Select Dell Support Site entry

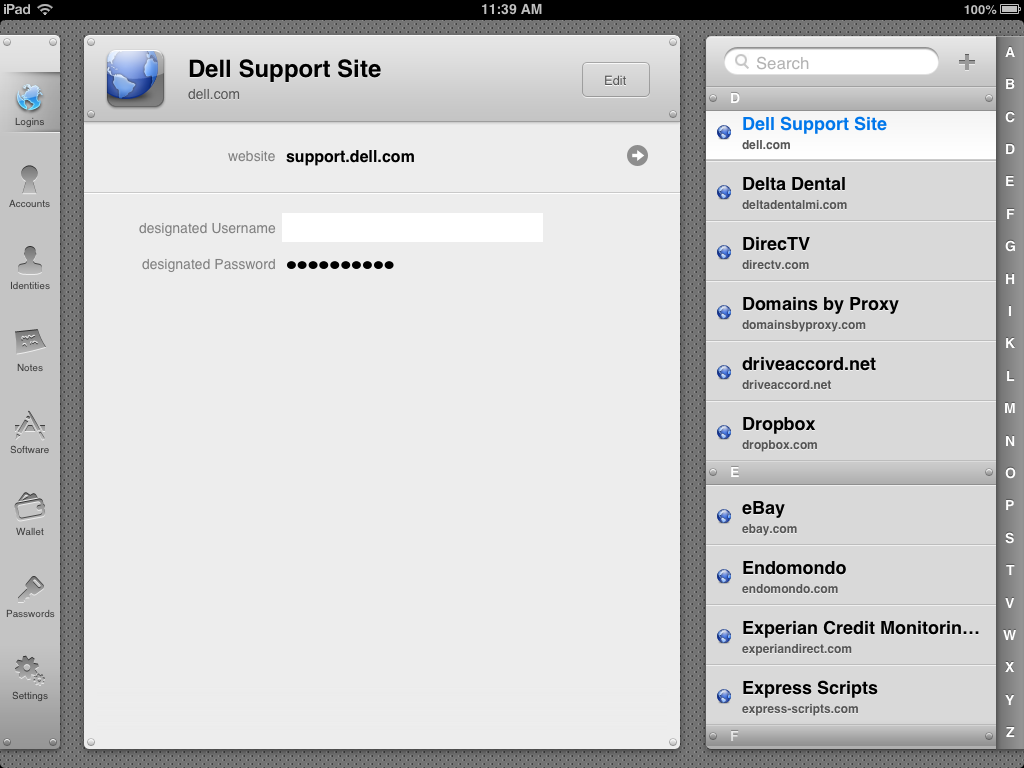coord(850,135)
